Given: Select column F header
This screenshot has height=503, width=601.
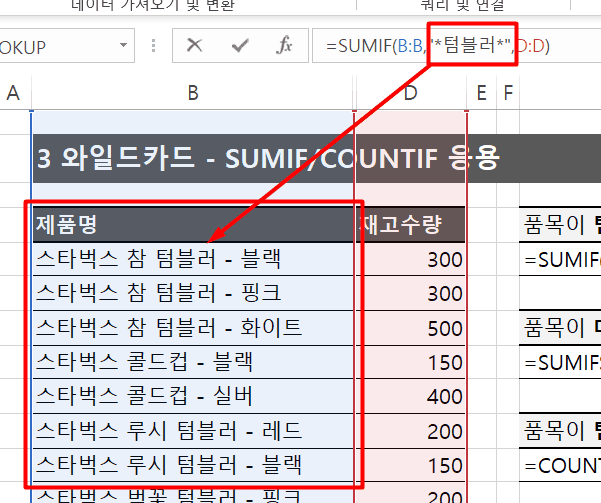Looking at the screenshot, I should 508,93.
